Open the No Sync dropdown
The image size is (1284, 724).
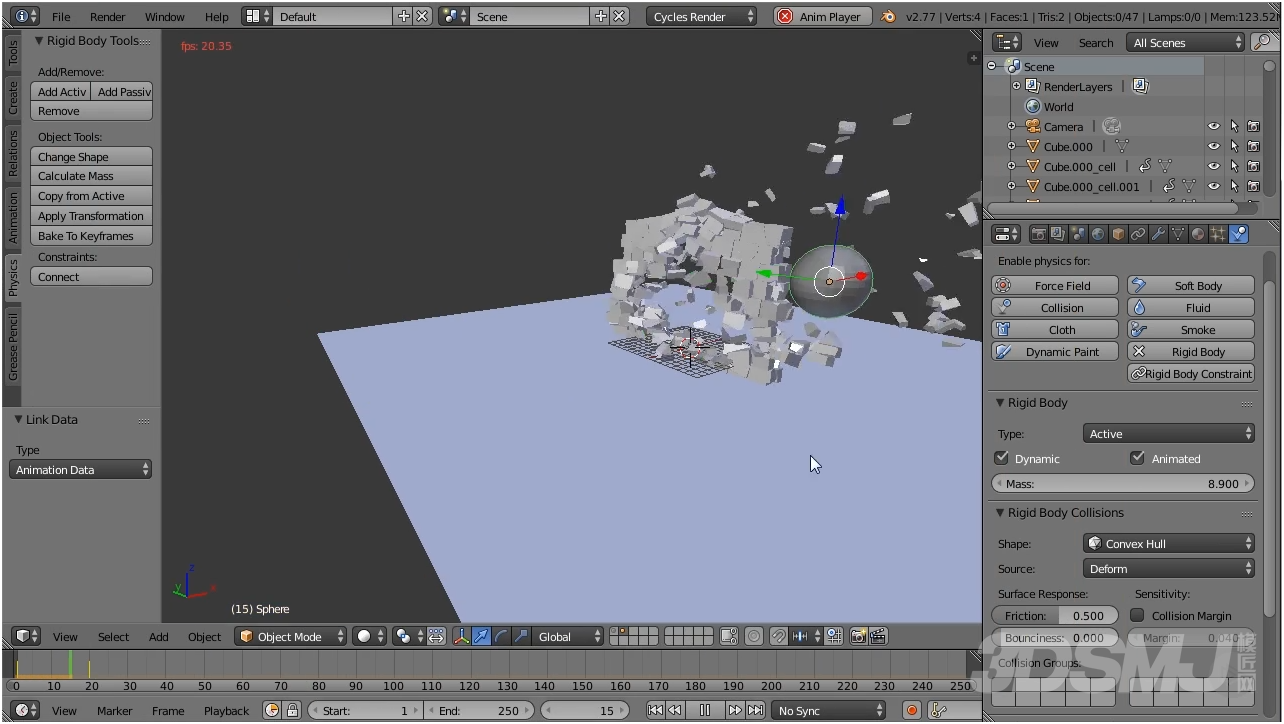point(829,710)
